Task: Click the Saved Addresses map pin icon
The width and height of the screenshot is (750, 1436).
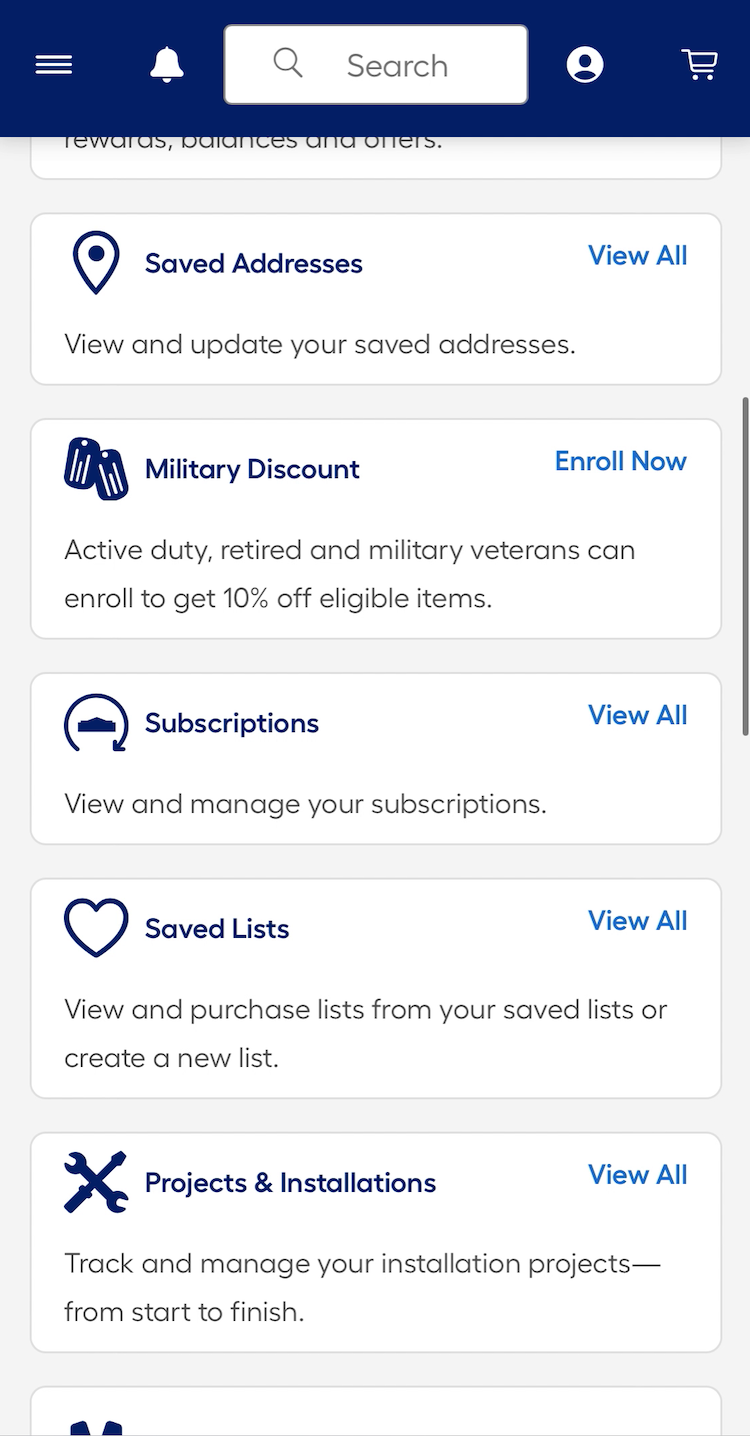Action: (x=96, y=263)
